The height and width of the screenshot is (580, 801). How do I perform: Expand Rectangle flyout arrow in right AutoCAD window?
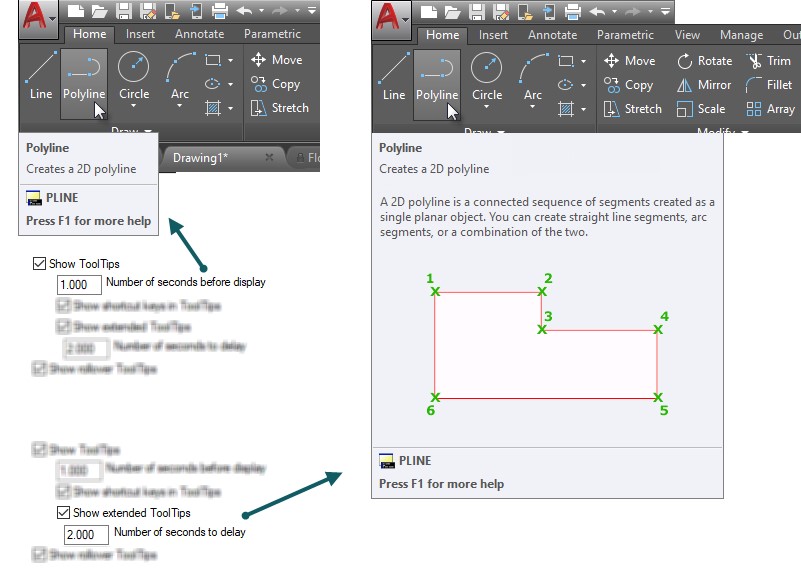tap(583, 61)
